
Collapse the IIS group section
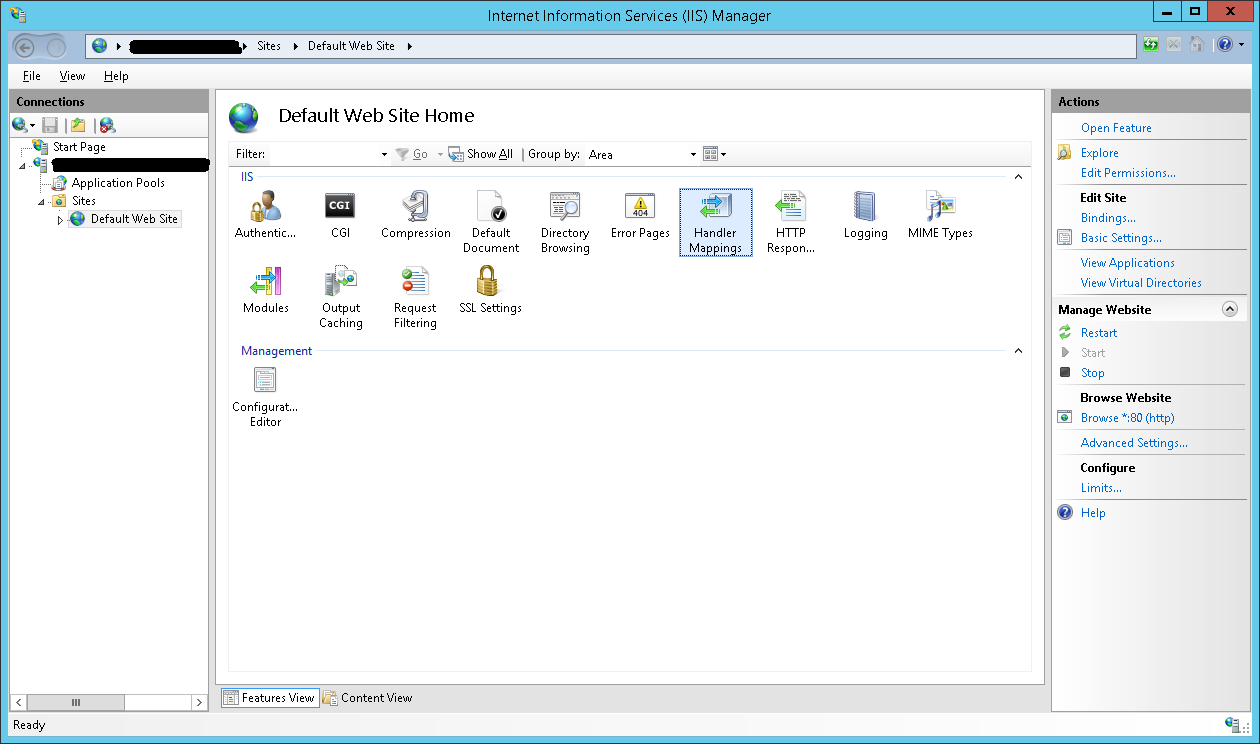(1018, 177)
